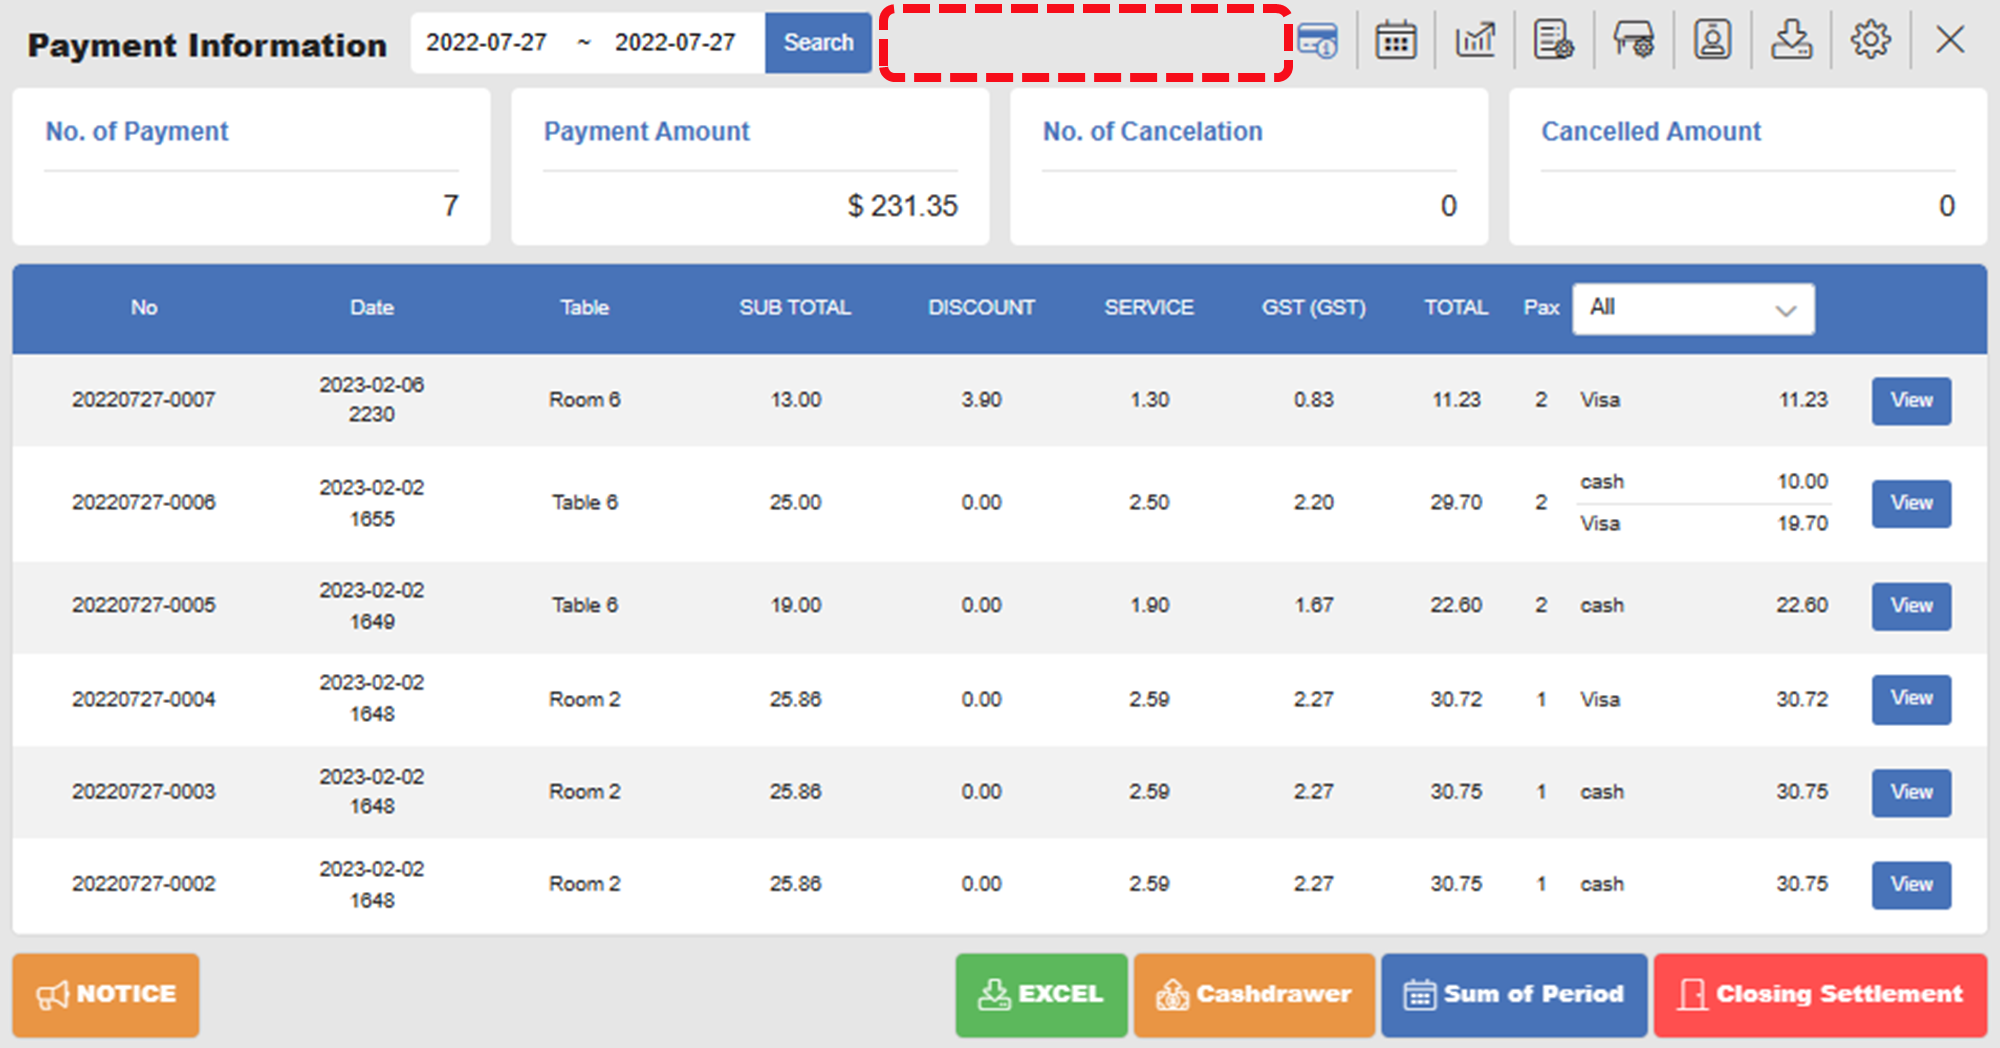Open the gear settings icon
Image resolution: width=2000 pixels, height=1048 pixels.
tap(1870, 41)
